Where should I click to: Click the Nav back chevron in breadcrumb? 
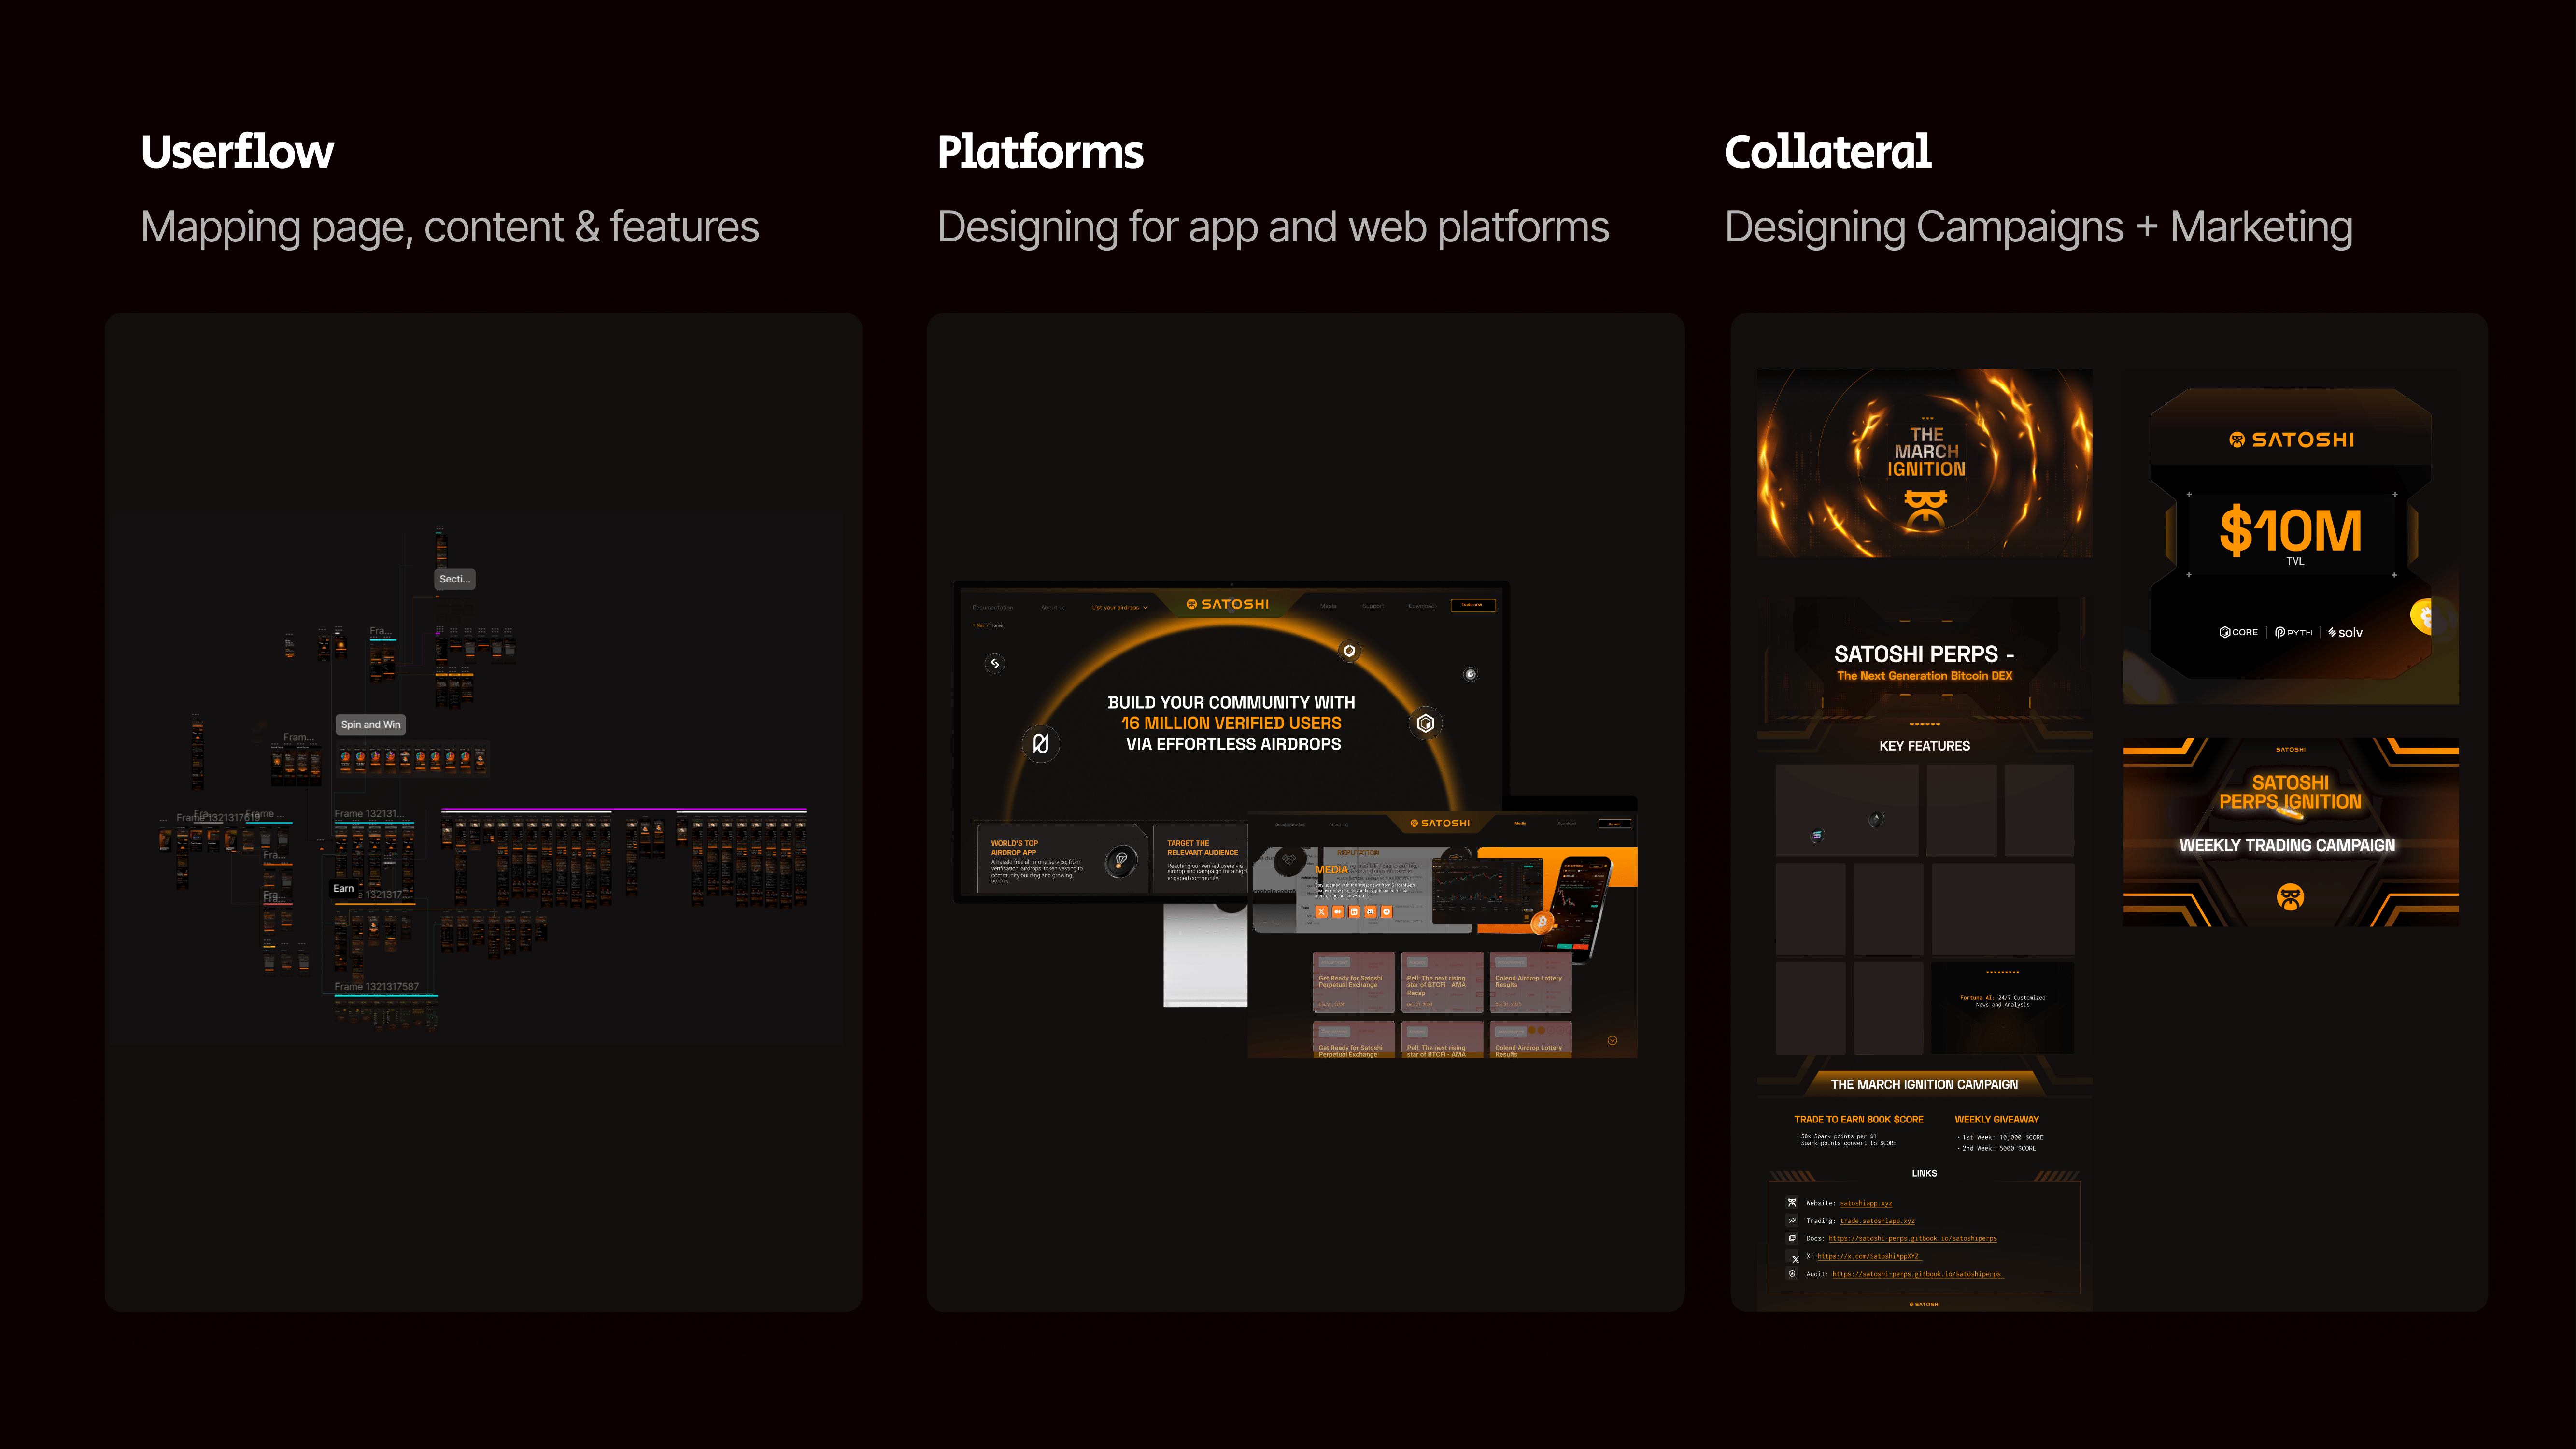974,625
